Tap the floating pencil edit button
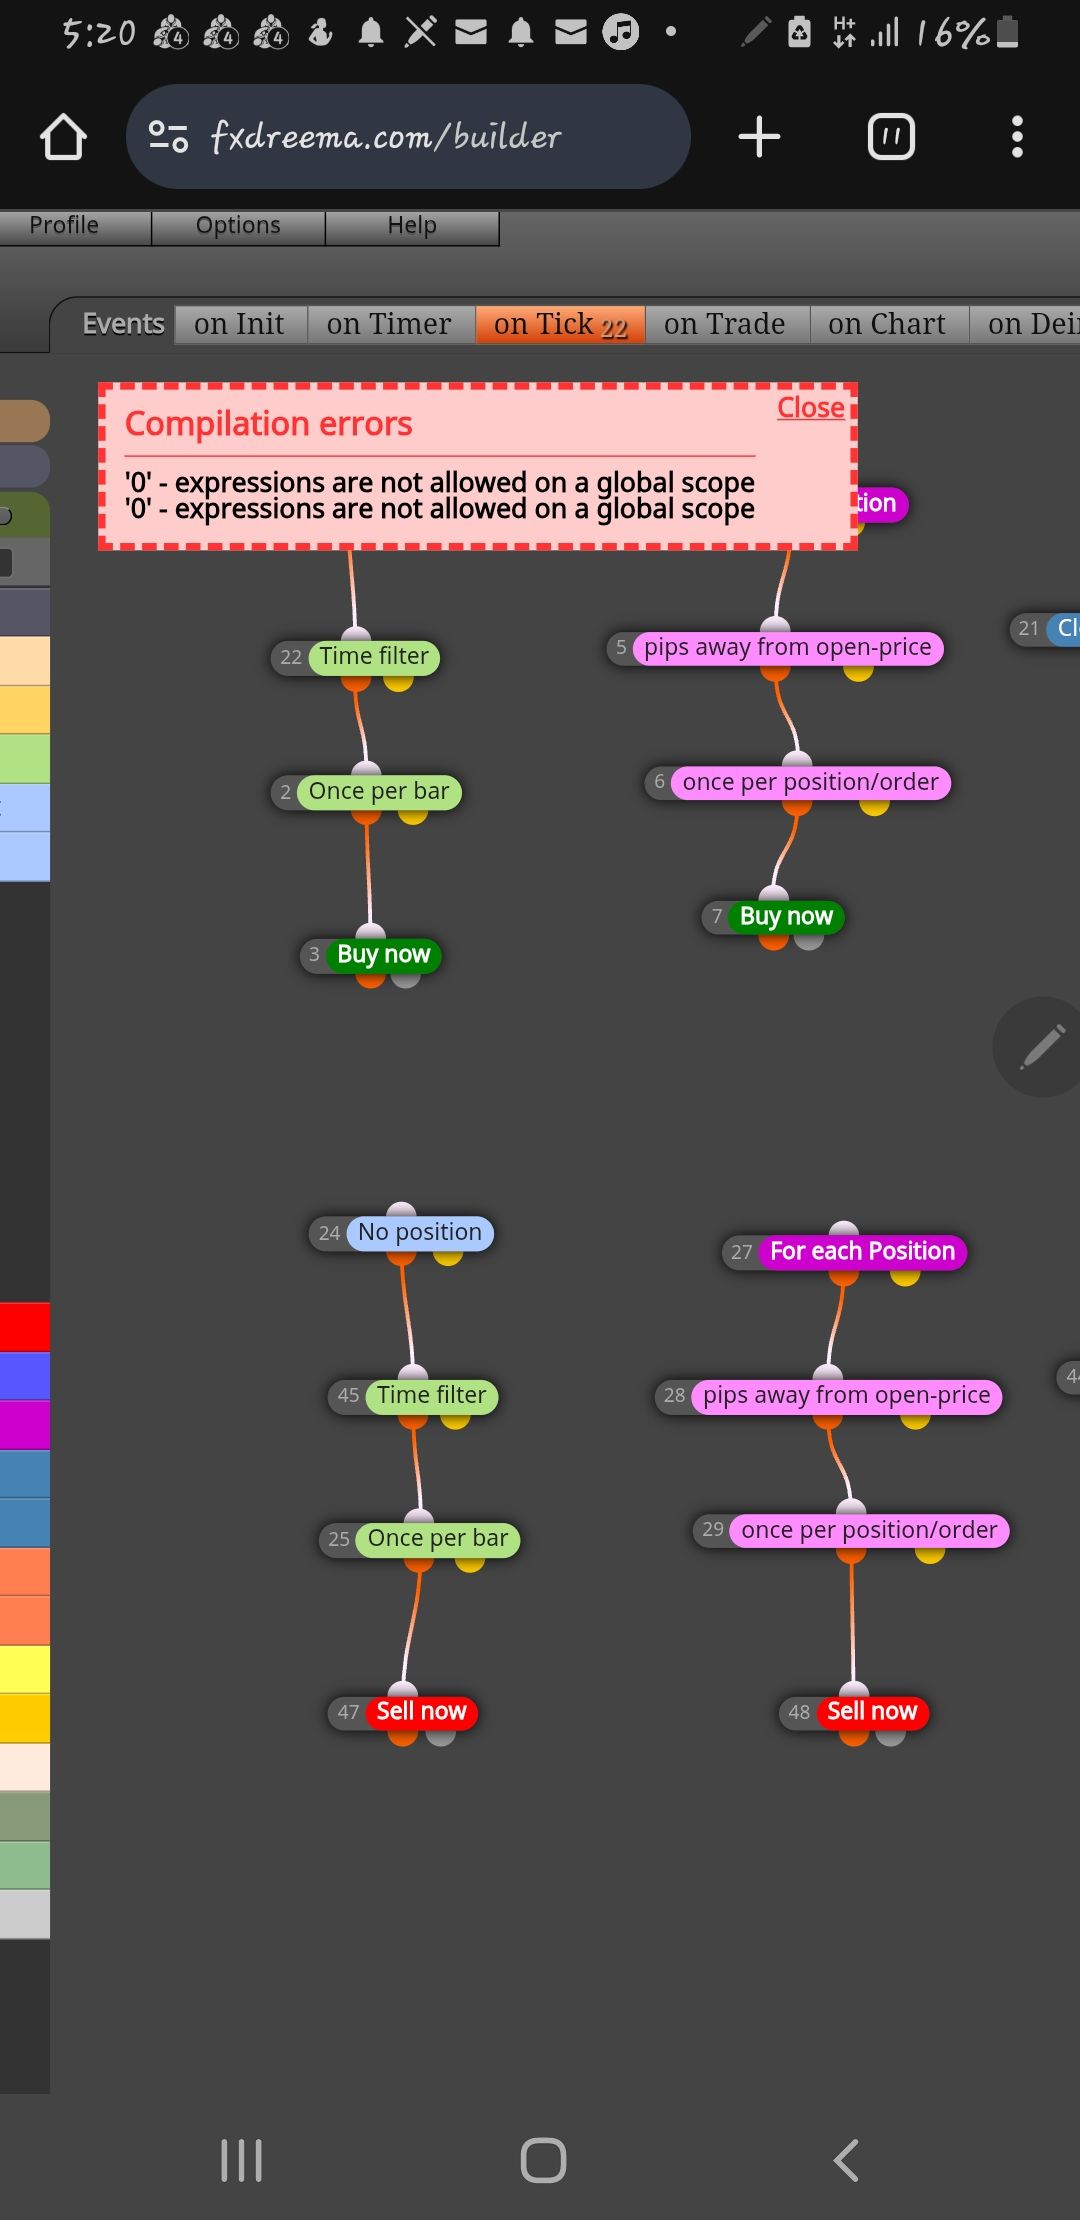Viewport: 1080px width, 2220px height. coord(1041,1047)
